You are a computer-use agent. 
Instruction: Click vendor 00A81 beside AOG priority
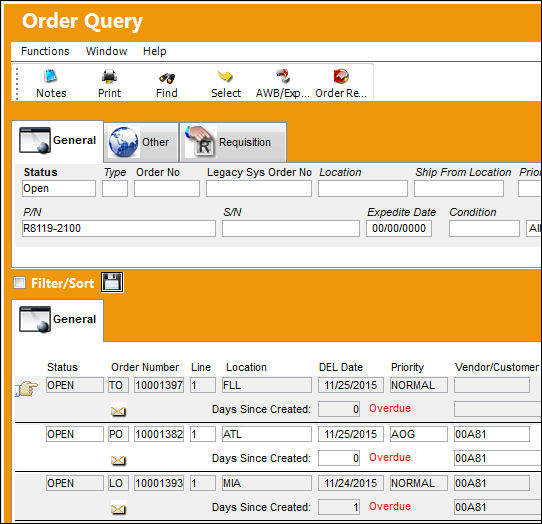(x=492, y=434)
